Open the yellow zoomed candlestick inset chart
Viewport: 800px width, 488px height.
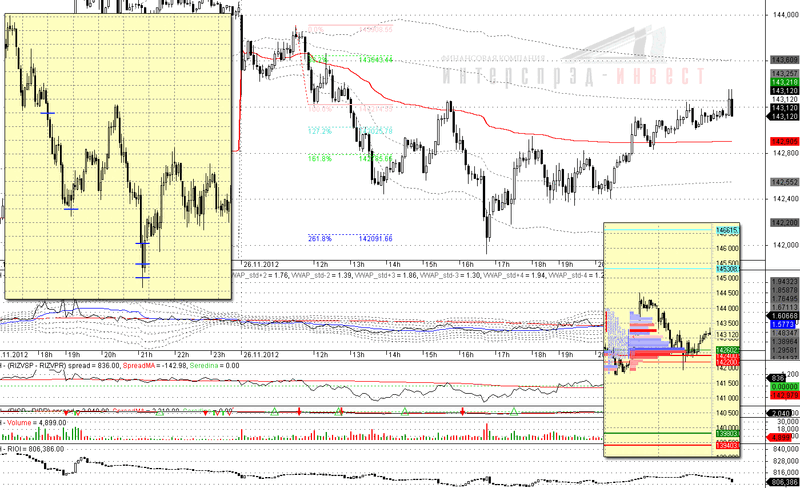[118, 156]
